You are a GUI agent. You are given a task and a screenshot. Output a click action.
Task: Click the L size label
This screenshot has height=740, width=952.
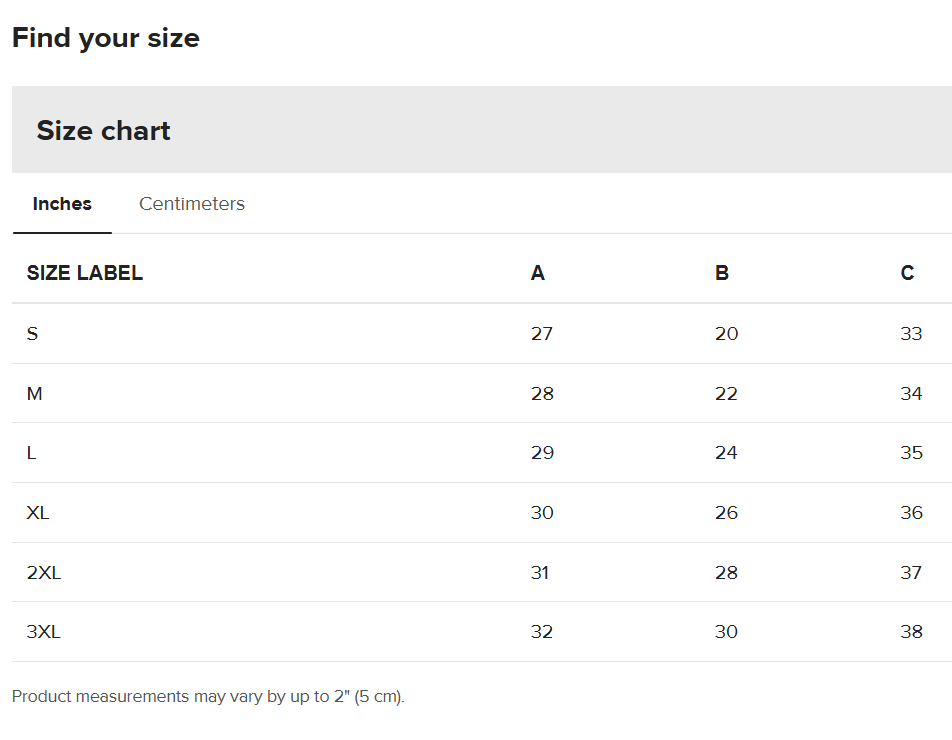coord(31,453)
